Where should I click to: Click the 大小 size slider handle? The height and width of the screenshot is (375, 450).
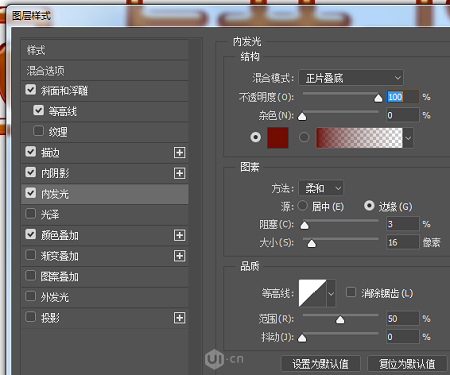pyautogui.click(x=312, y=244)
